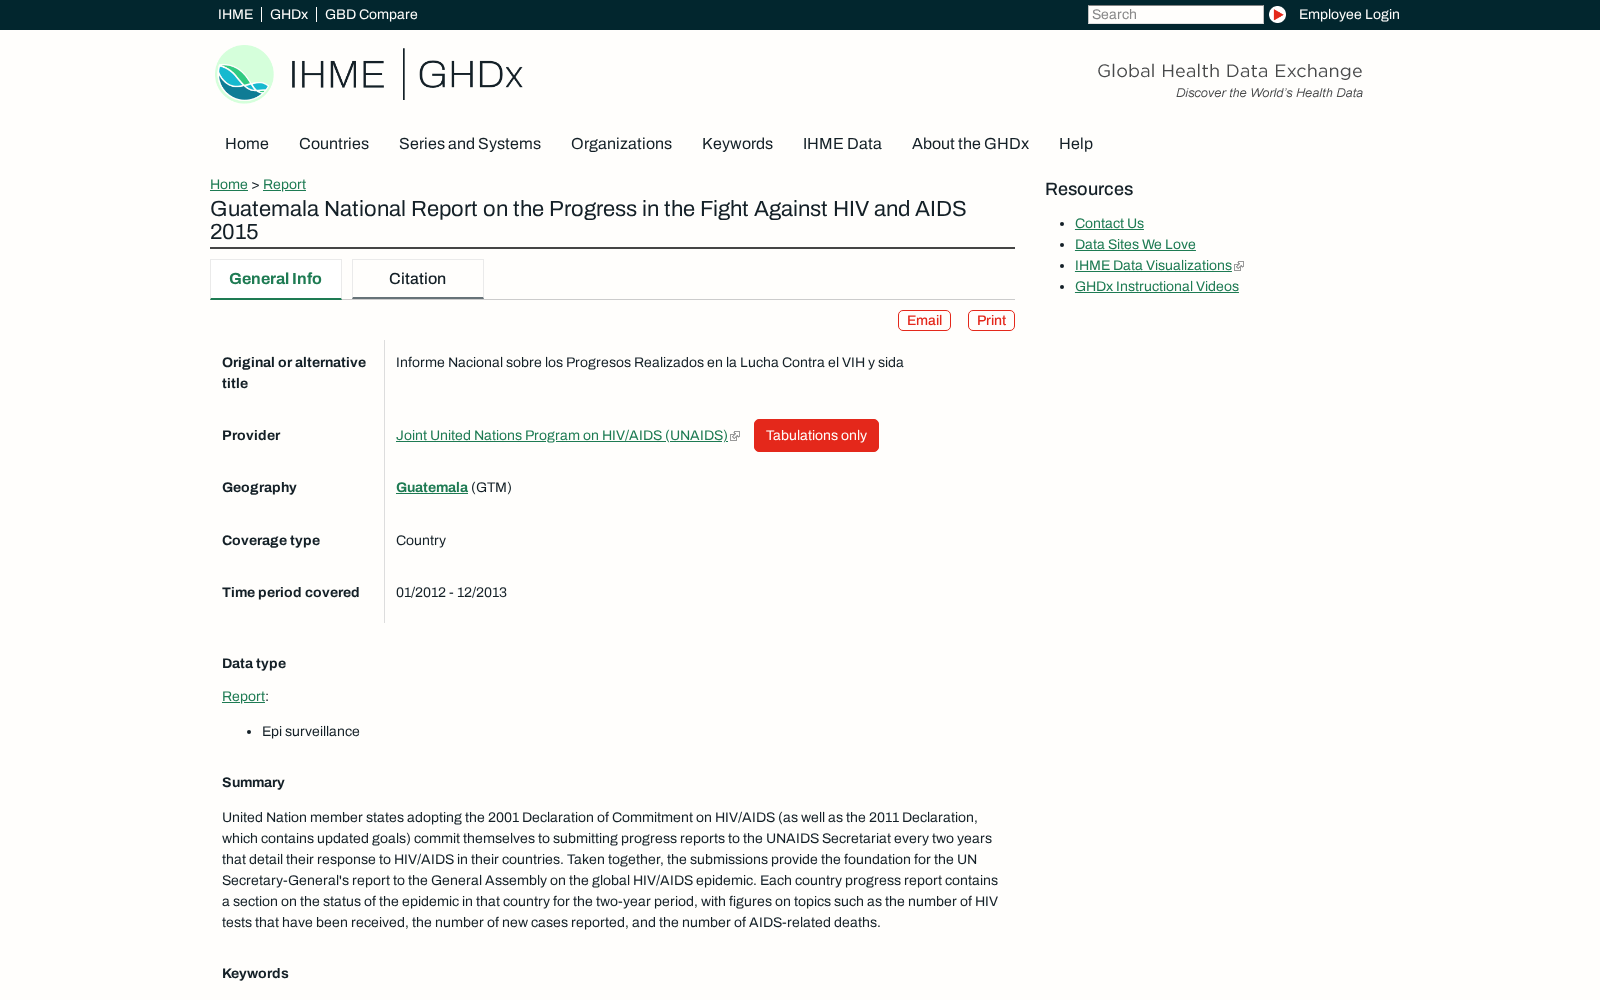Screen dimensions: 1600x1000
Task: Click the 'Coverage type' field label
Action: [x=271, y=541]
